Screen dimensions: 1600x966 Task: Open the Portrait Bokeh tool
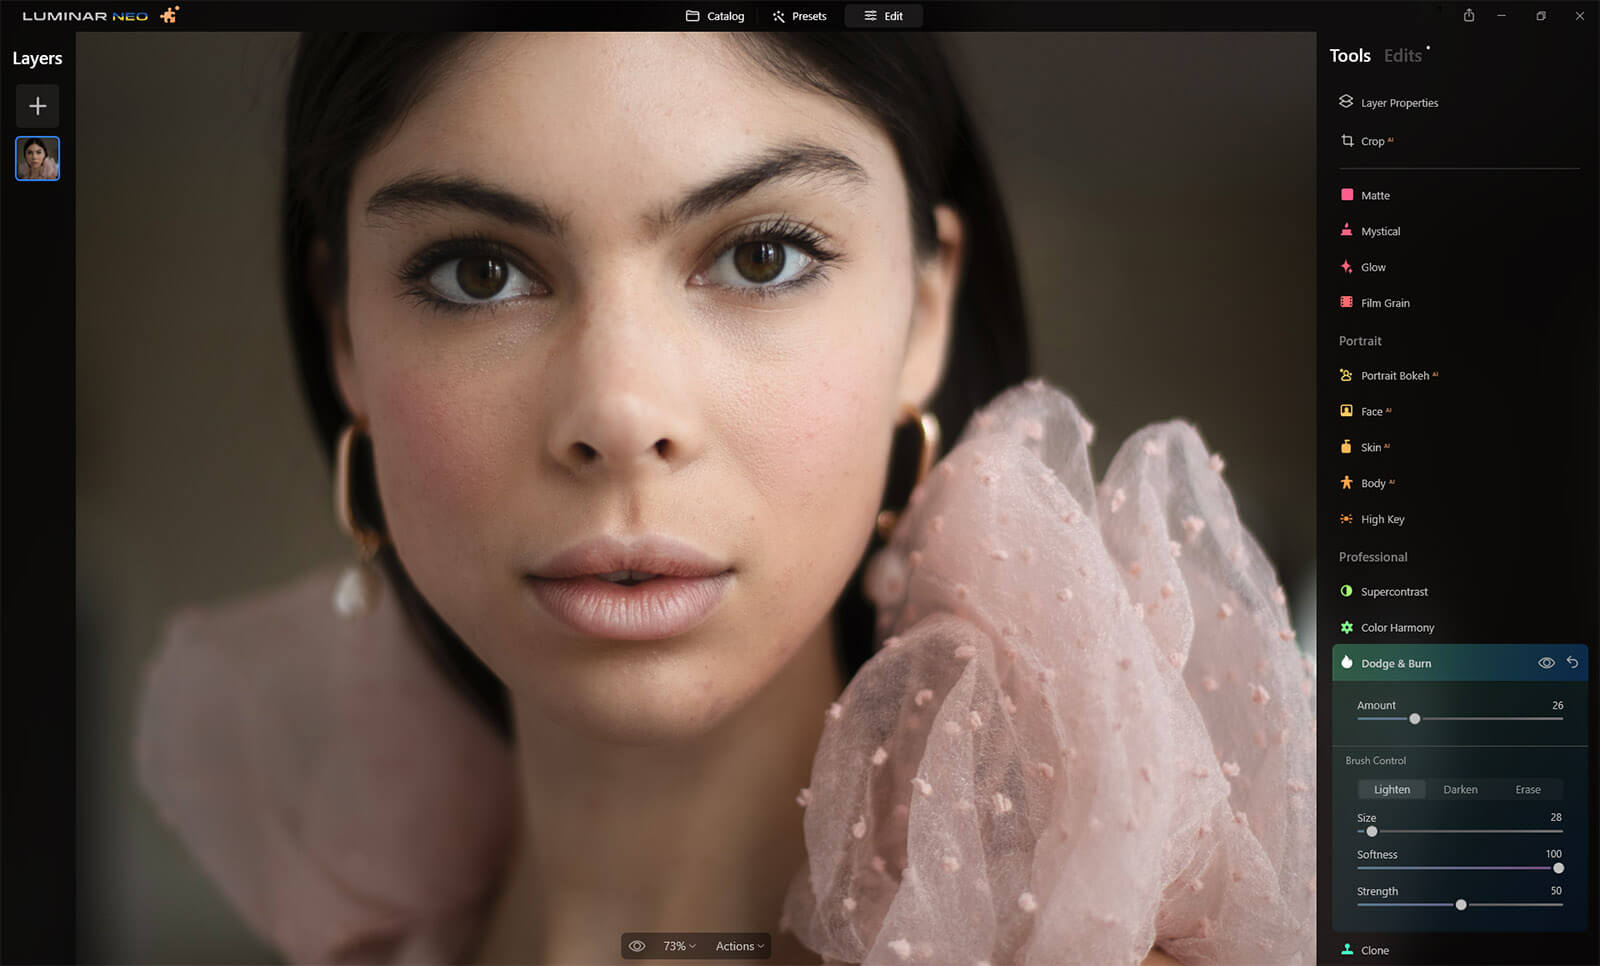click(1394, 376)
